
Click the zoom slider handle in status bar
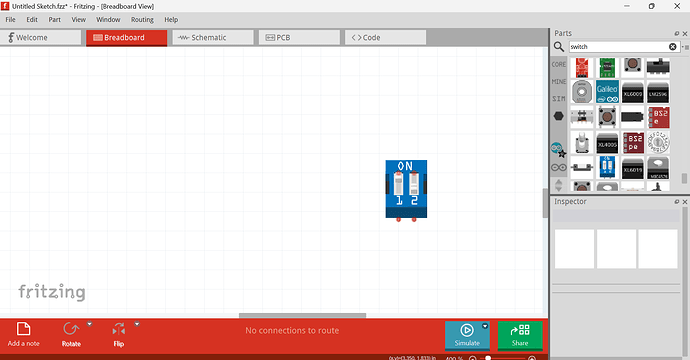point(488,358)
